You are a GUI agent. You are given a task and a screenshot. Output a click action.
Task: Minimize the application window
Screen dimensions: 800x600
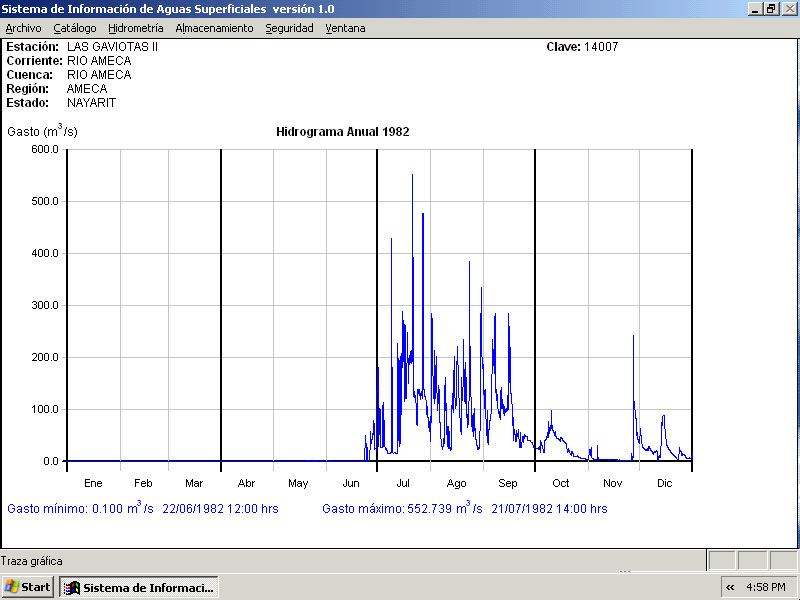point(755,8)
